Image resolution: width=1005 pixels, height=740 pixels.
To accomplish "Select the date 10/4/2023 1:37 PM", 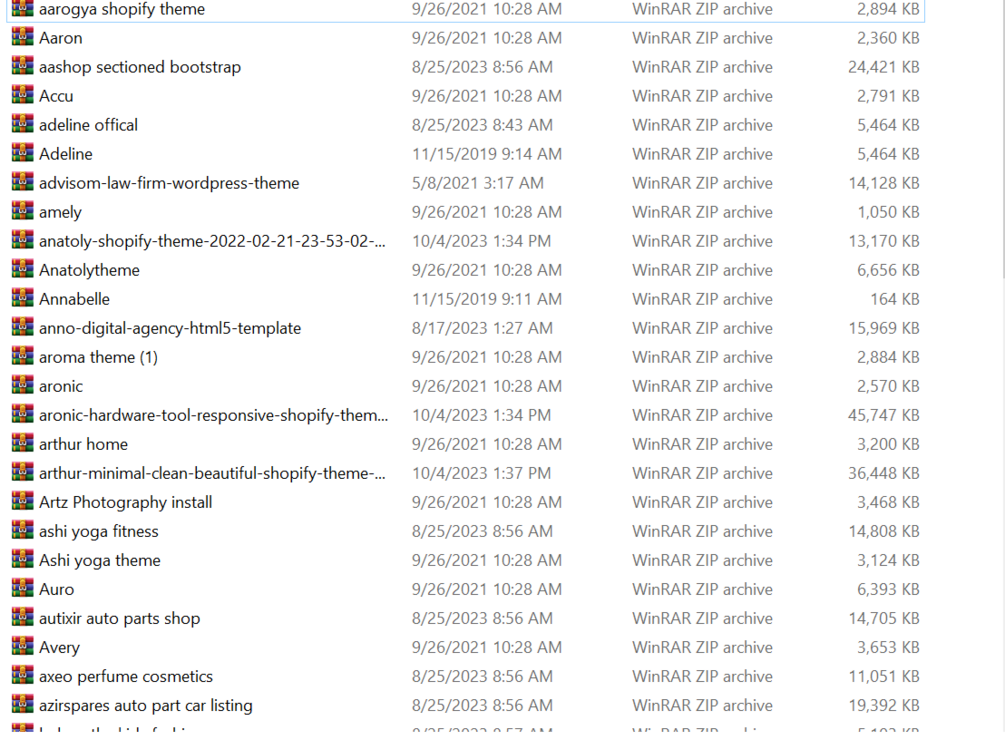I will point(481,473).
